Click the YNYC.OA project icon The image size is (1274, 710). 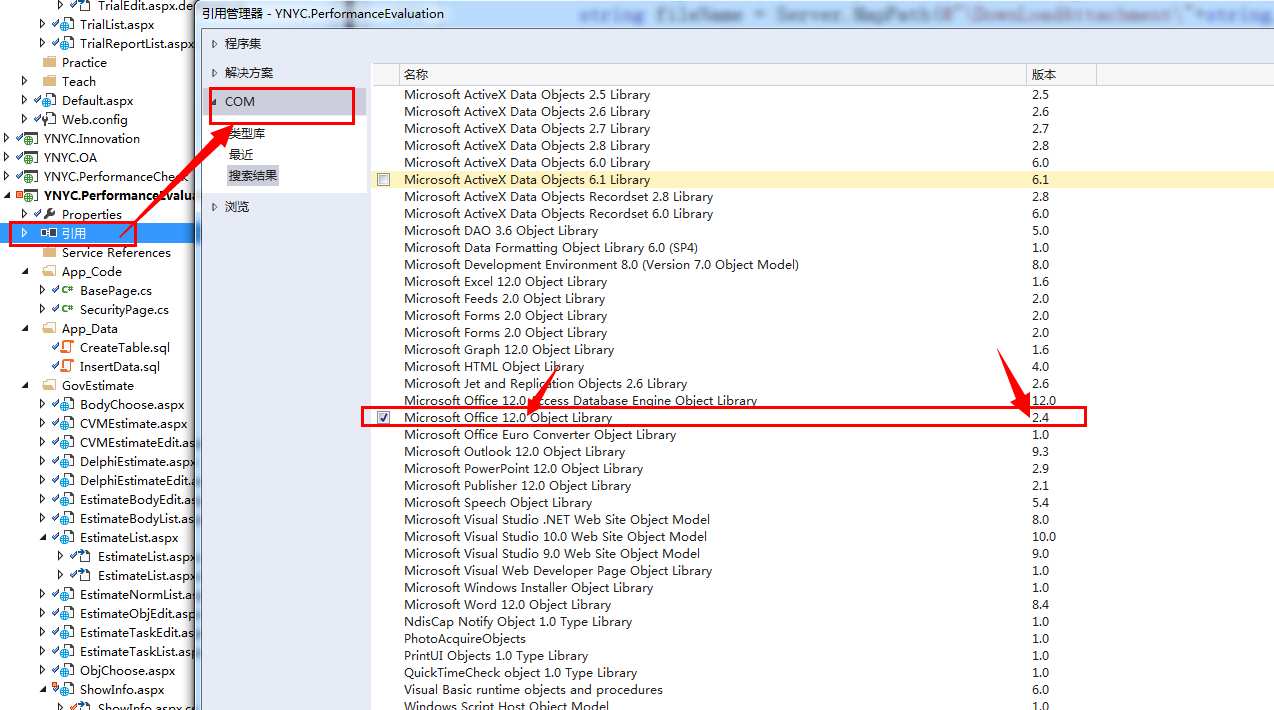point(31,157)
